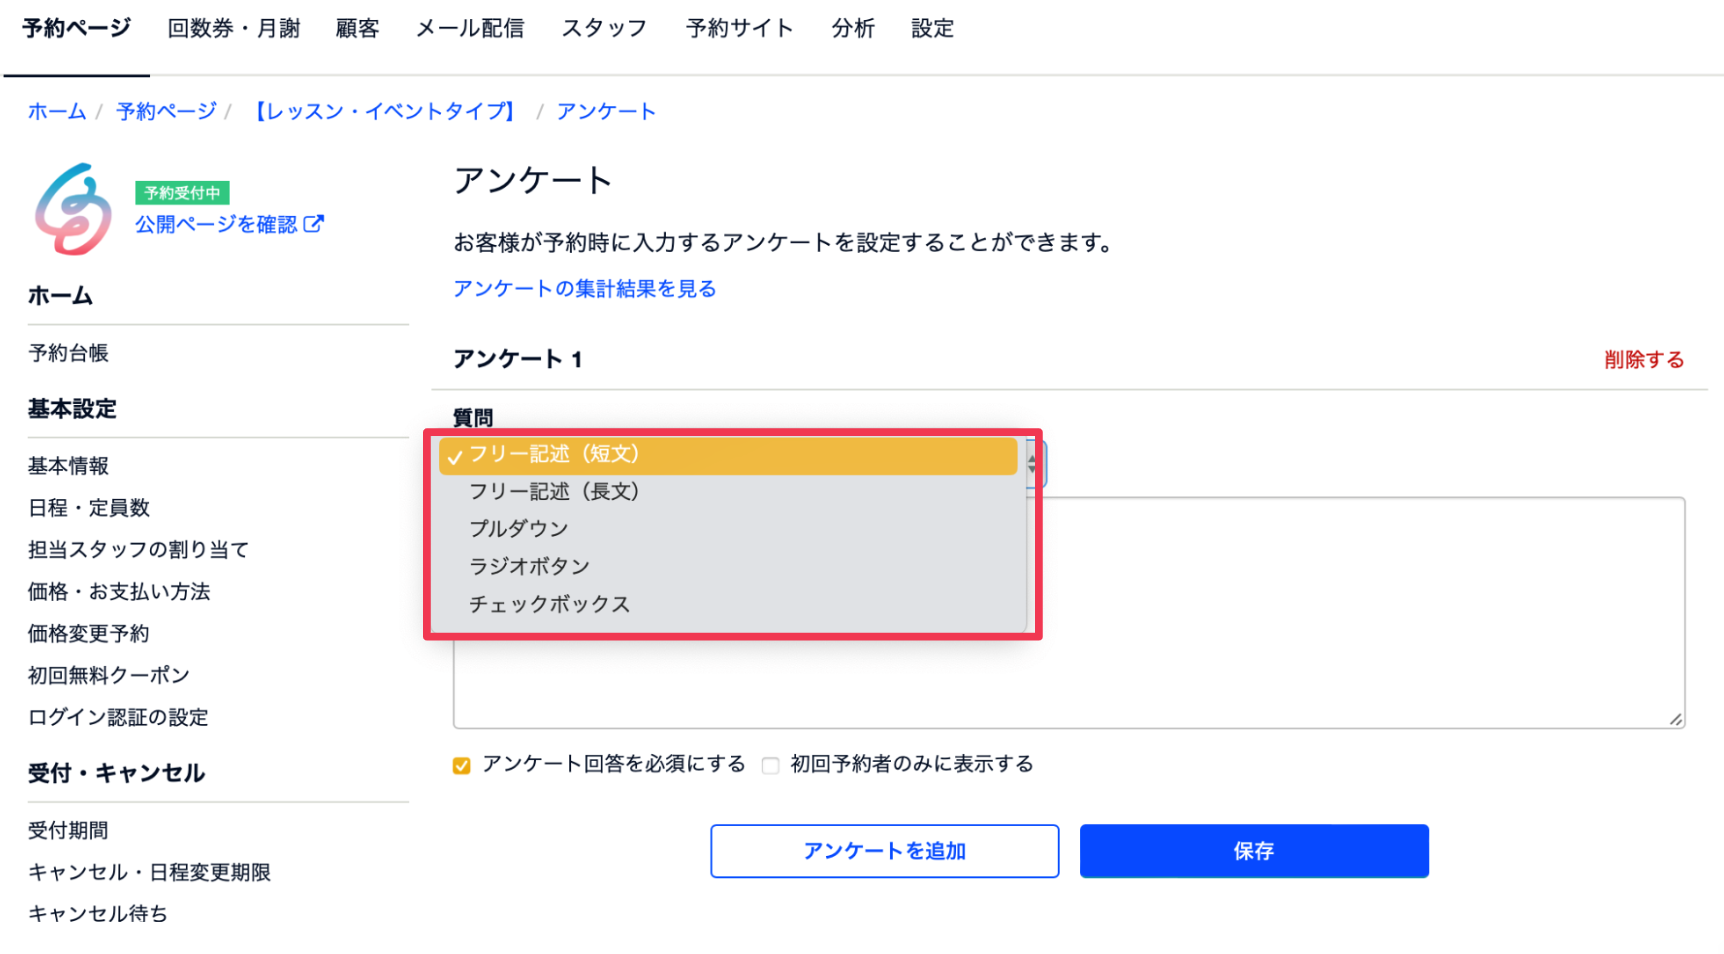1724x954 pixels.
Task: Click ホーム breadcrumb link
Action: tap(57, 111)
